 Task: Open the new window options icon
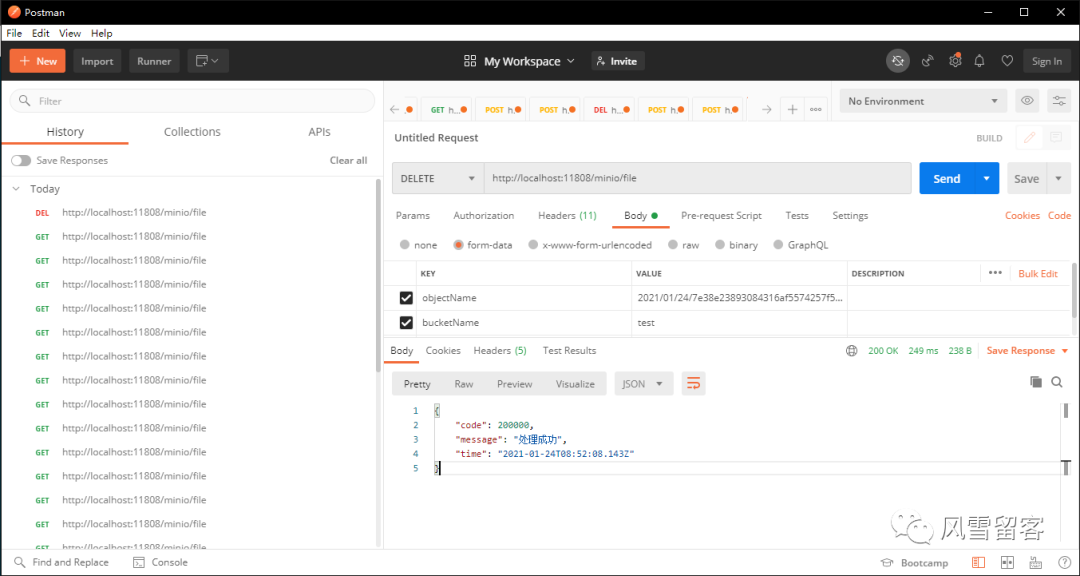207,61
